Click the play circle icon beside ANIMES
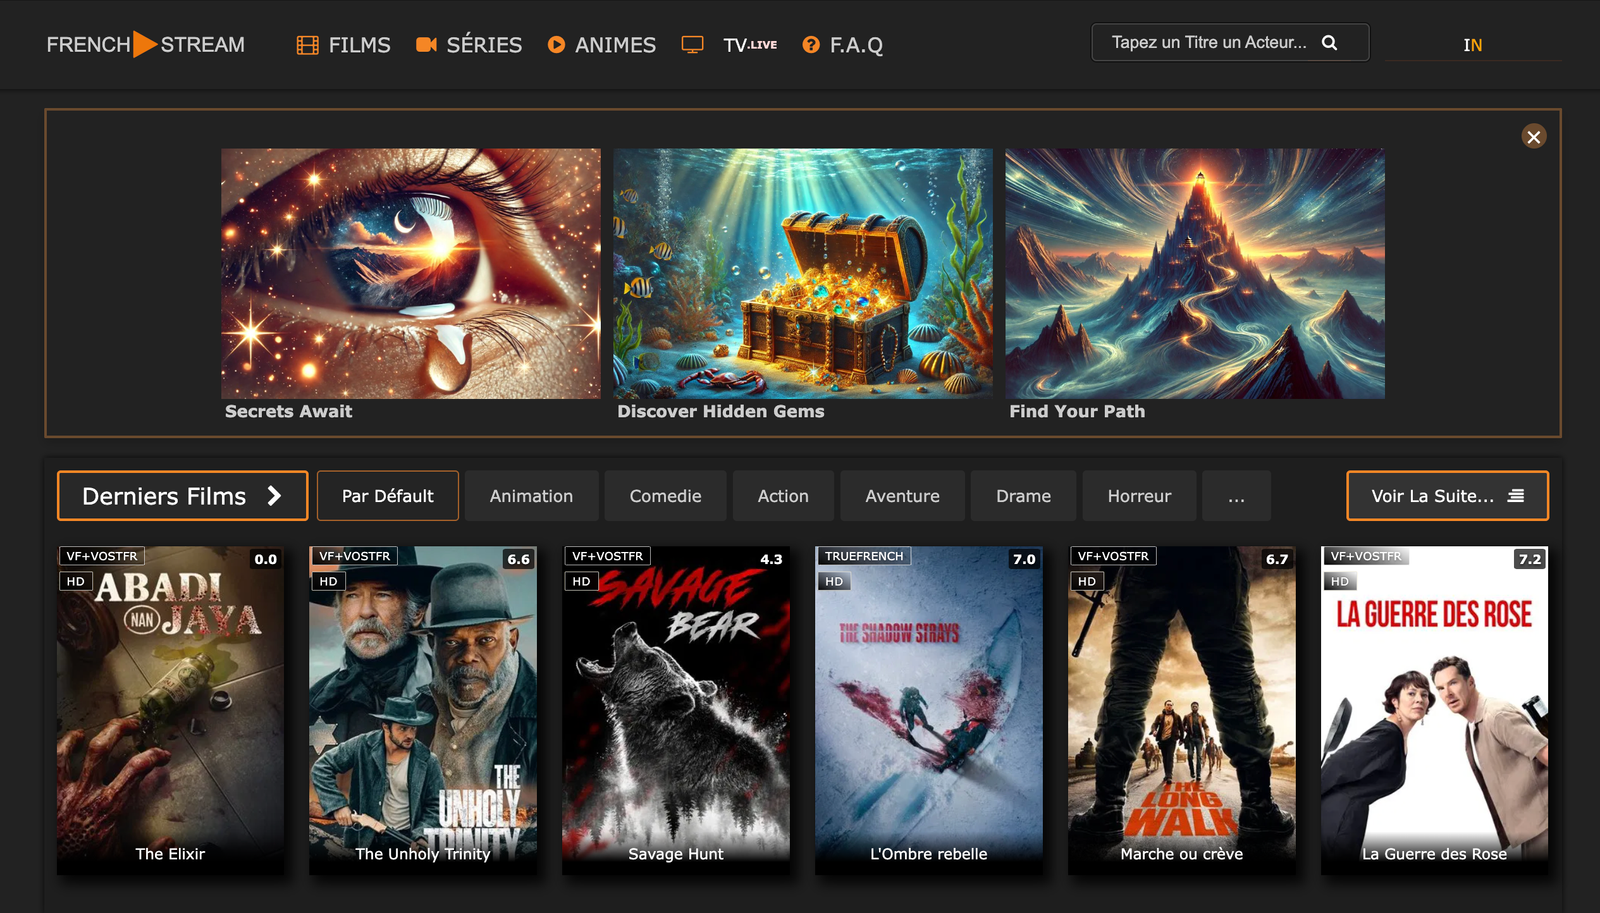Viewport: 1600px width, 913px height. coord(556,45)
